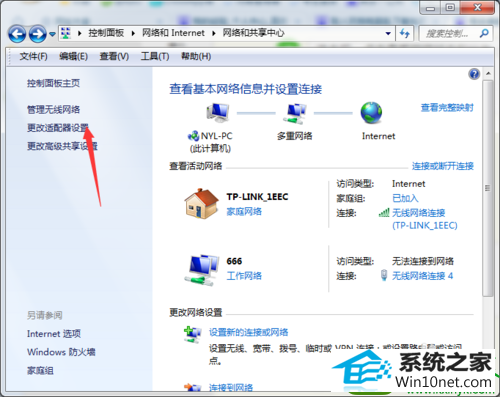The image size is (500, 397).
Task: Open 查看完整映射 link
Action: coord(447,108)
